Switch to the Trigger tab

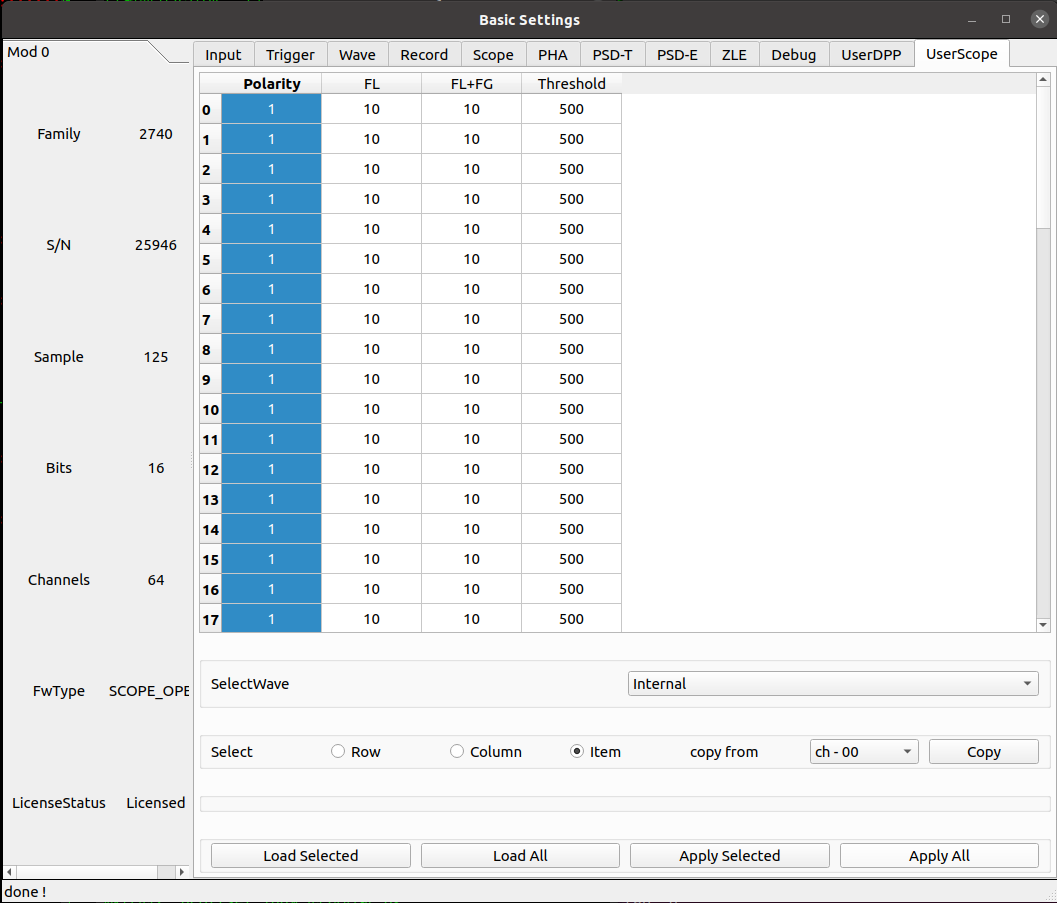click(290, 55)
